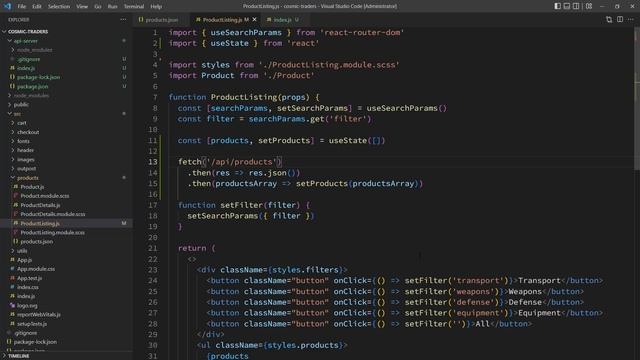Open the View menu
The height and width of the screenshot is (360, 640).
pyautogui.click(x=82, y=7)
